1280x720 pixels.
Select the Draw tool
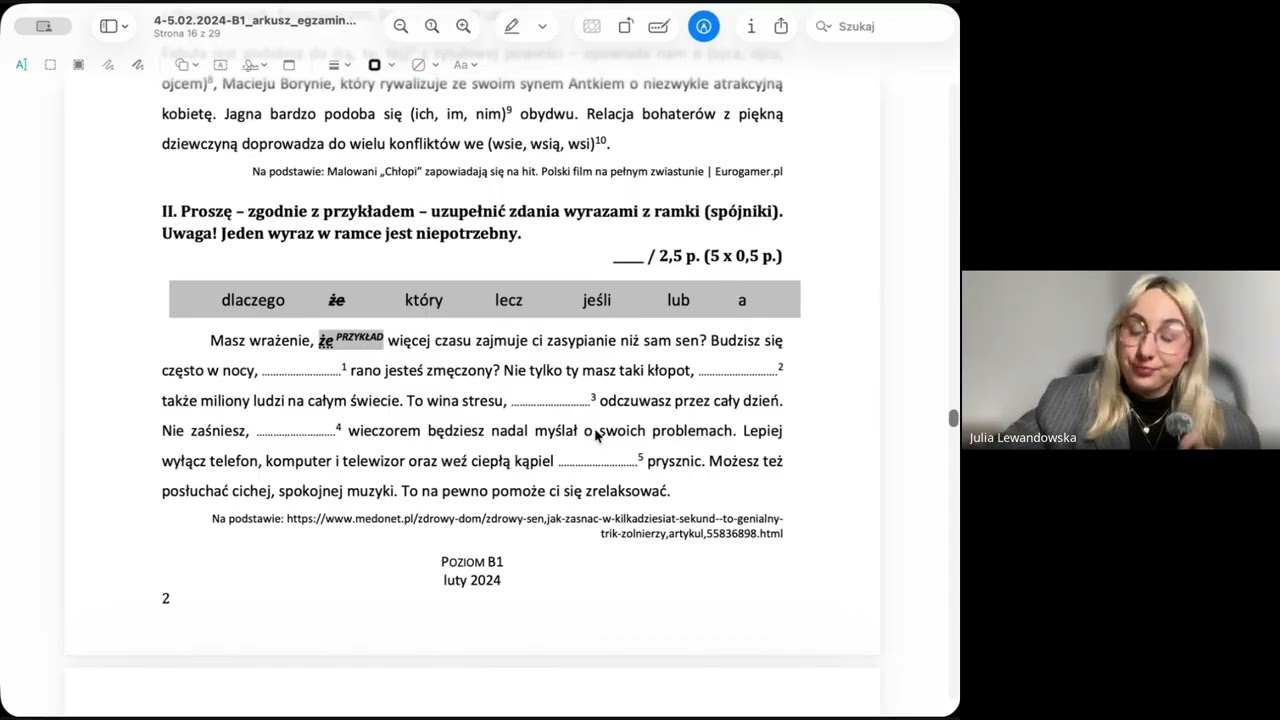point(137,65)
